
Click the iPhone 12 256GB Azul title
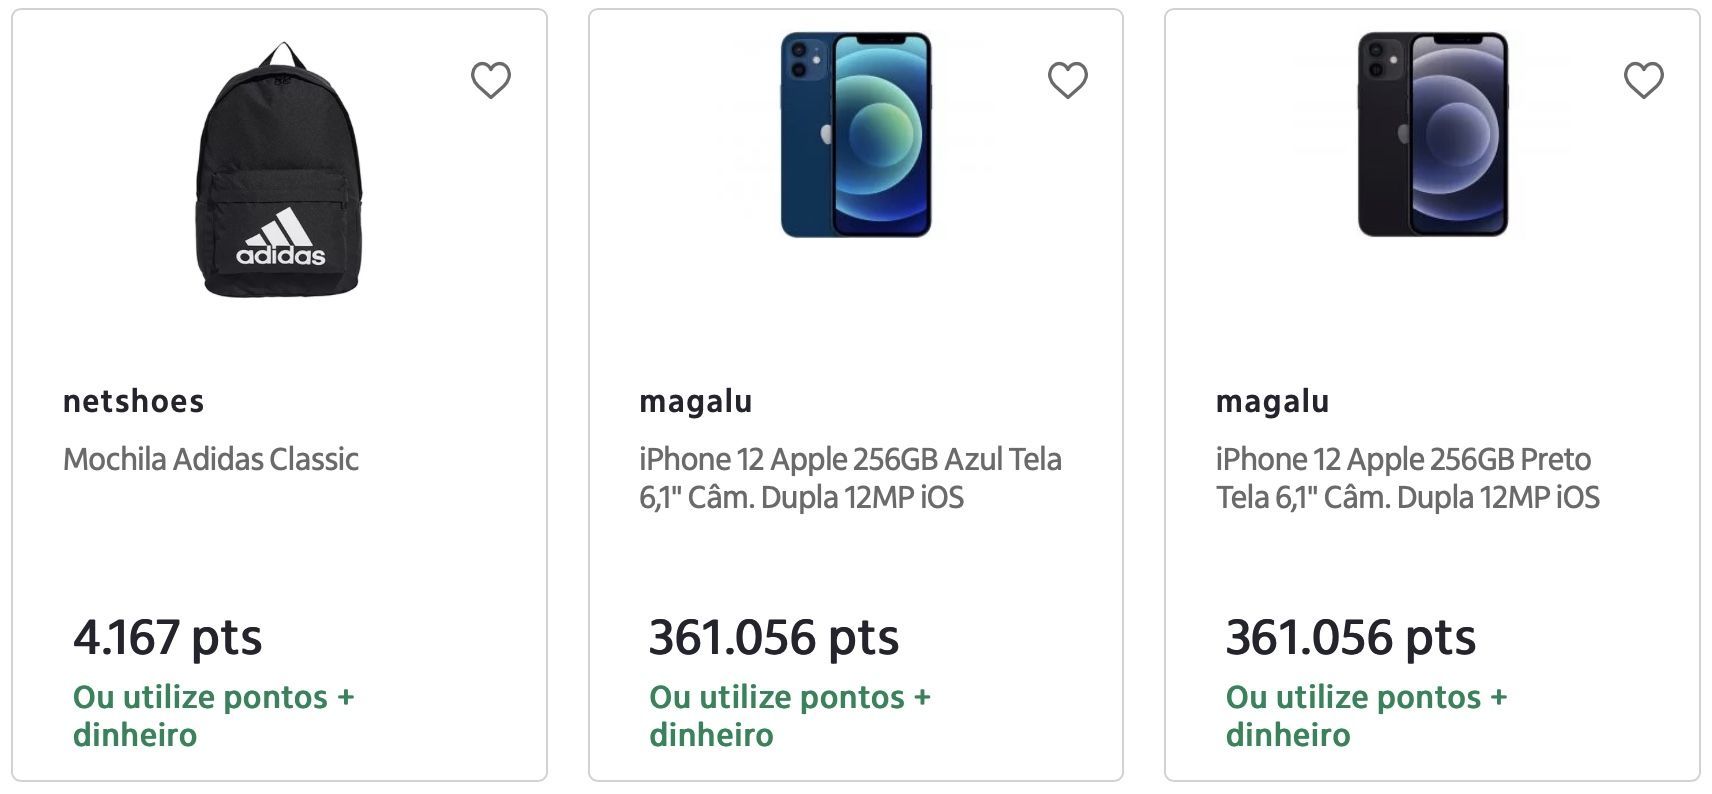click(850, 478)
